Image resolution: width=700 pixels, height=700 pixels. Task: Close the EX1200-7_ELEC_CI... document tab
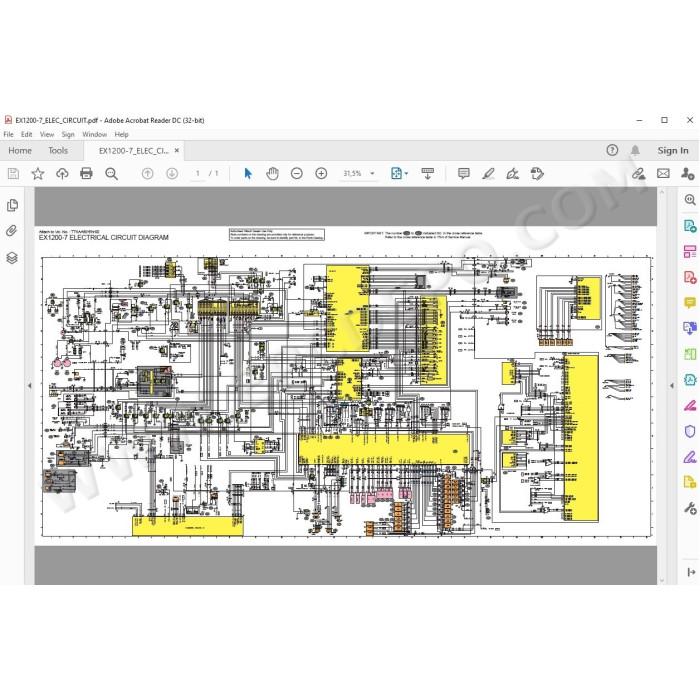pos(177,151)
